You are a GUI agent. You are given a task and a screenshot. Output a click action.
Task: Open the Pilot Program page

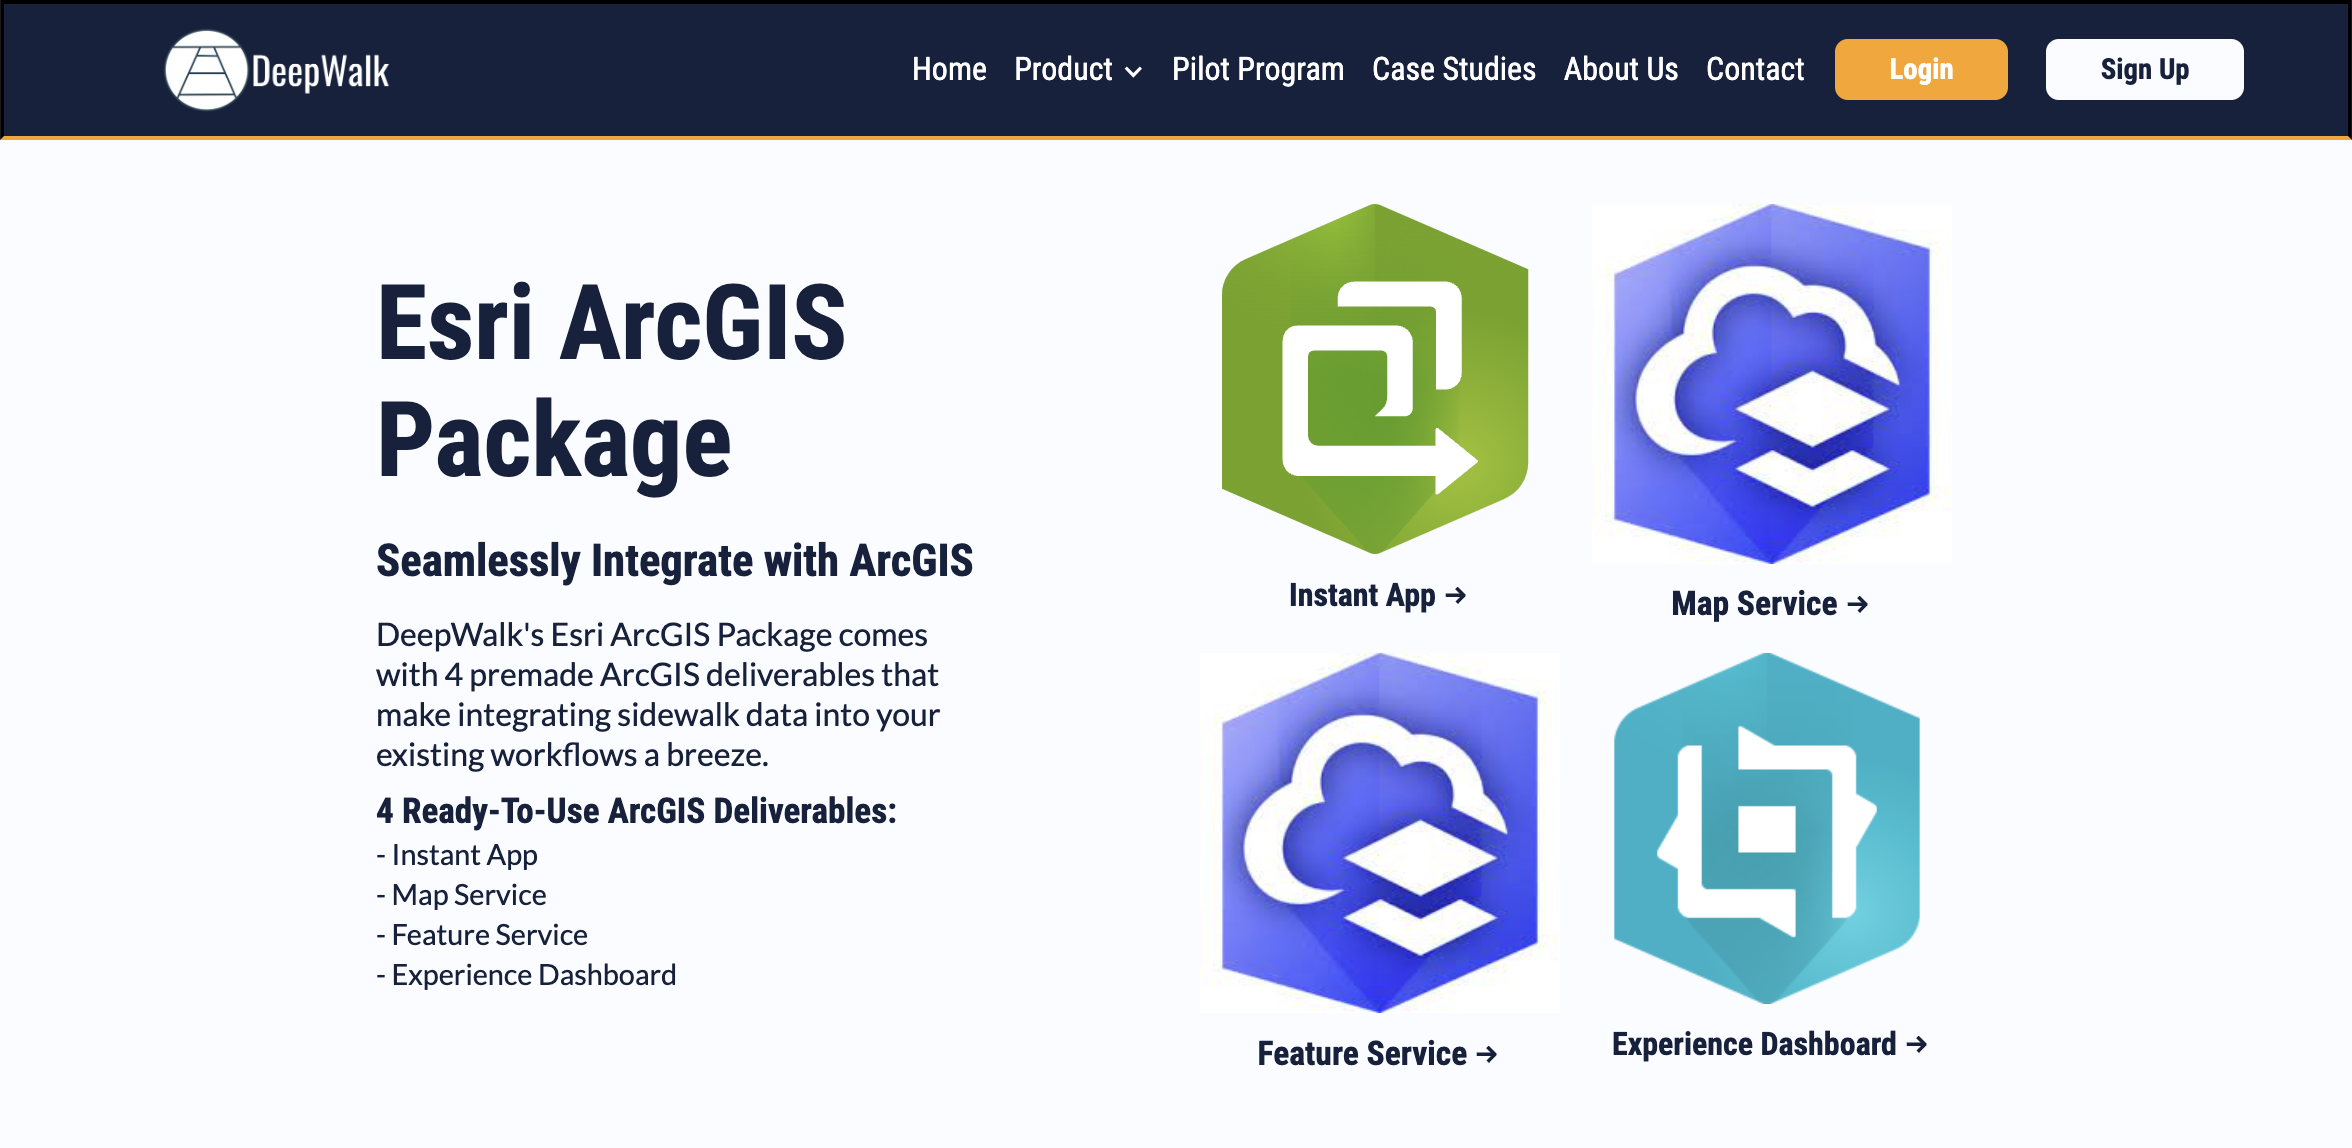click(x=1257, y=69)
